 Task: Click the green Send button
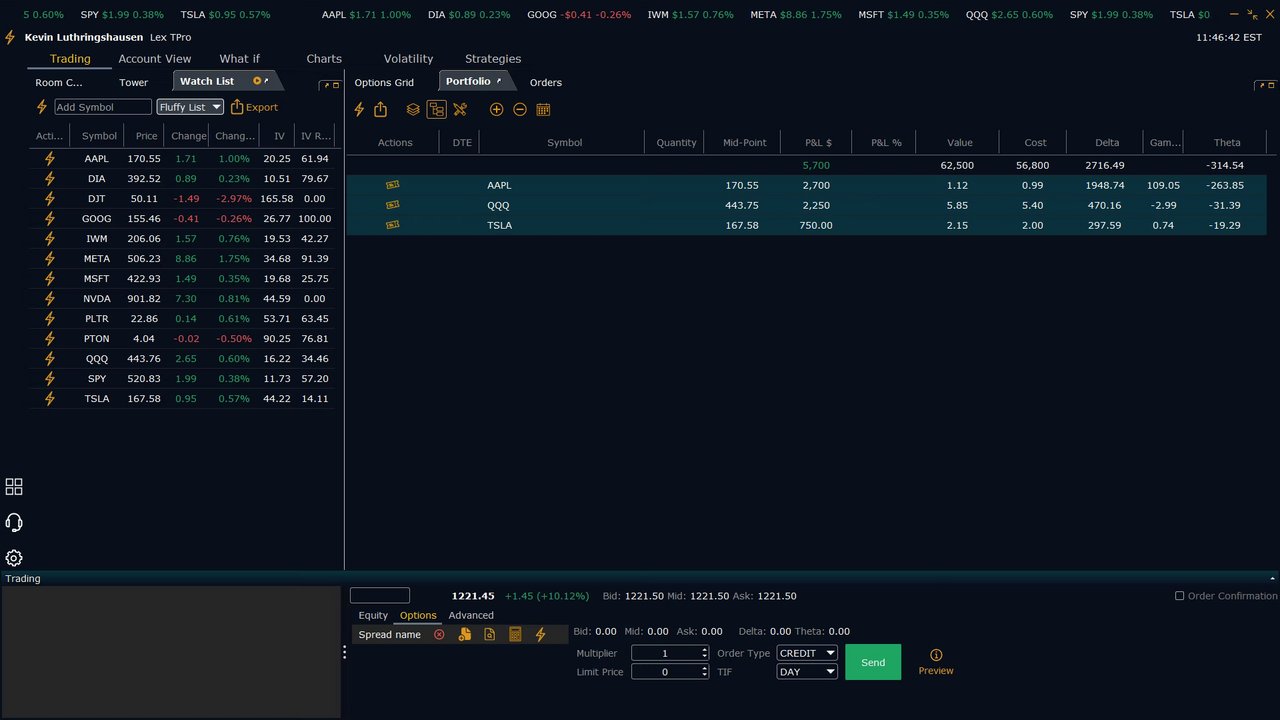point(873,662)
